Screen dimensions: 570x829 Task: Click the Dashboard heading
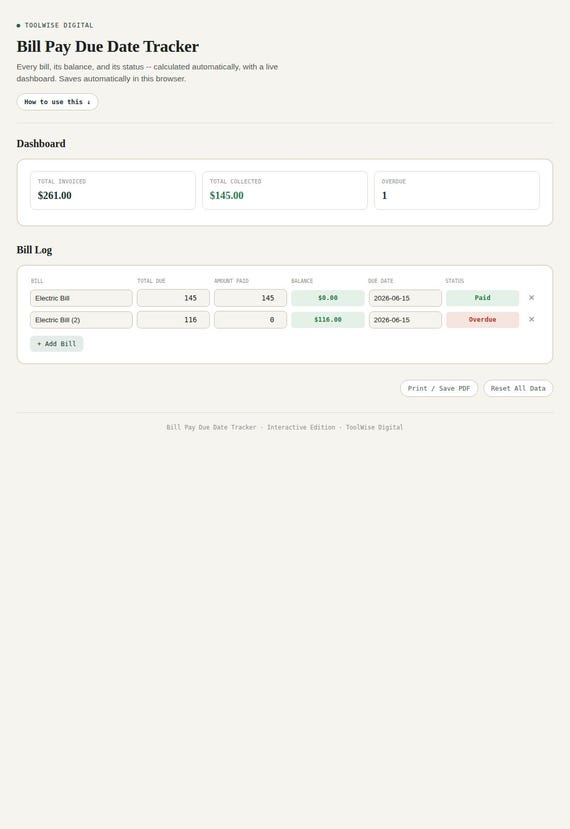(41, 144)
